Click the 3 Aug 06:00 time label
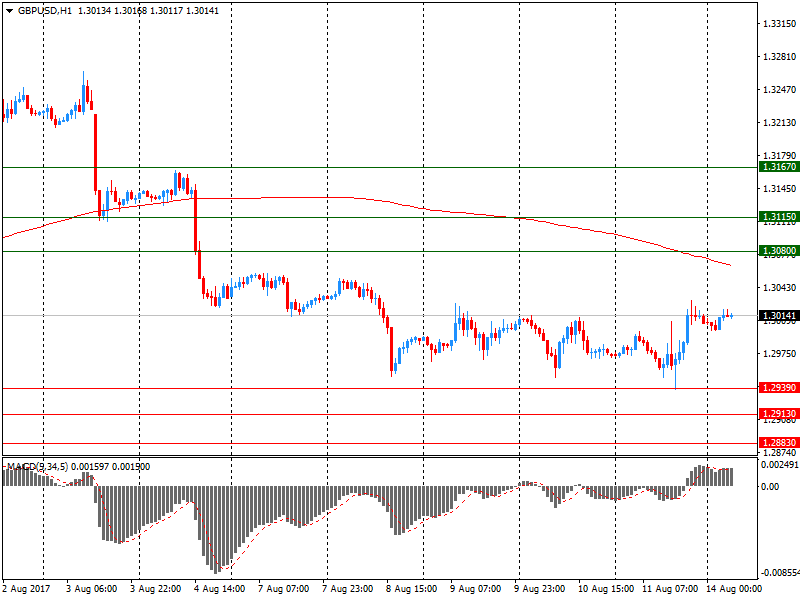Screen dimensions: 800x600 click(91, 589)
